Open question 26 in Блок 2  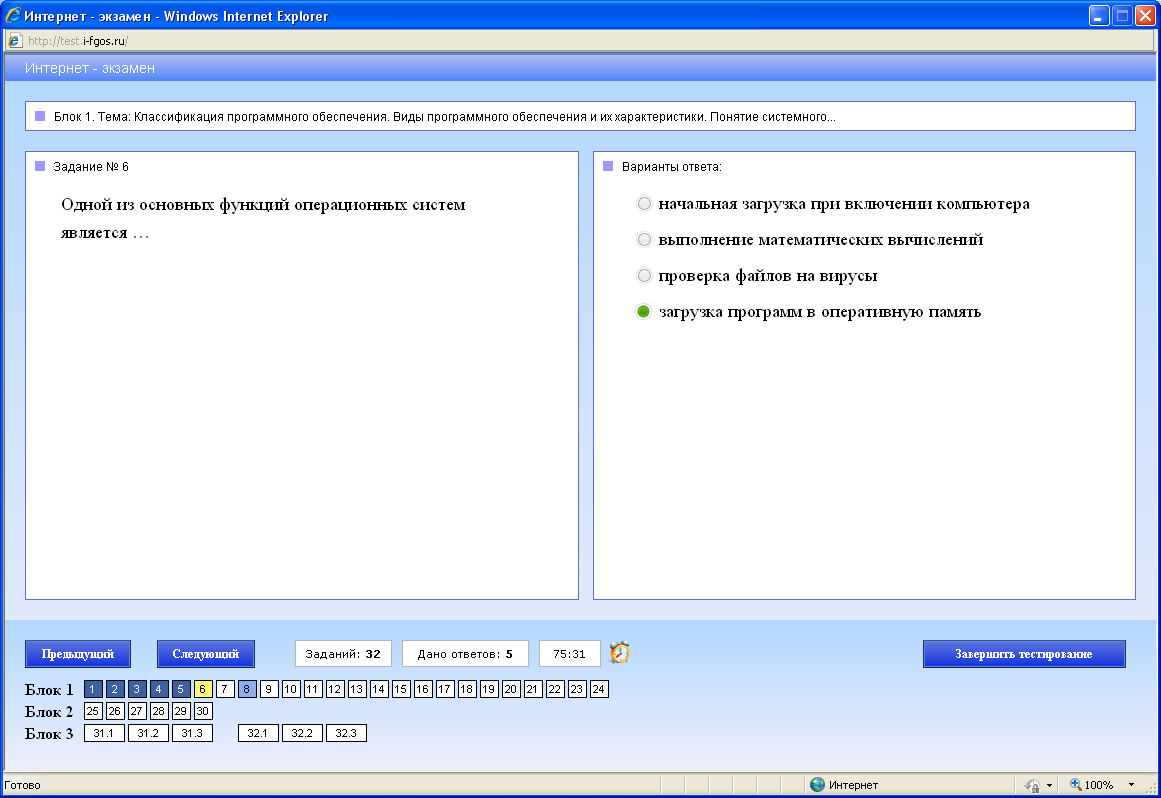(x=115, y=711)
